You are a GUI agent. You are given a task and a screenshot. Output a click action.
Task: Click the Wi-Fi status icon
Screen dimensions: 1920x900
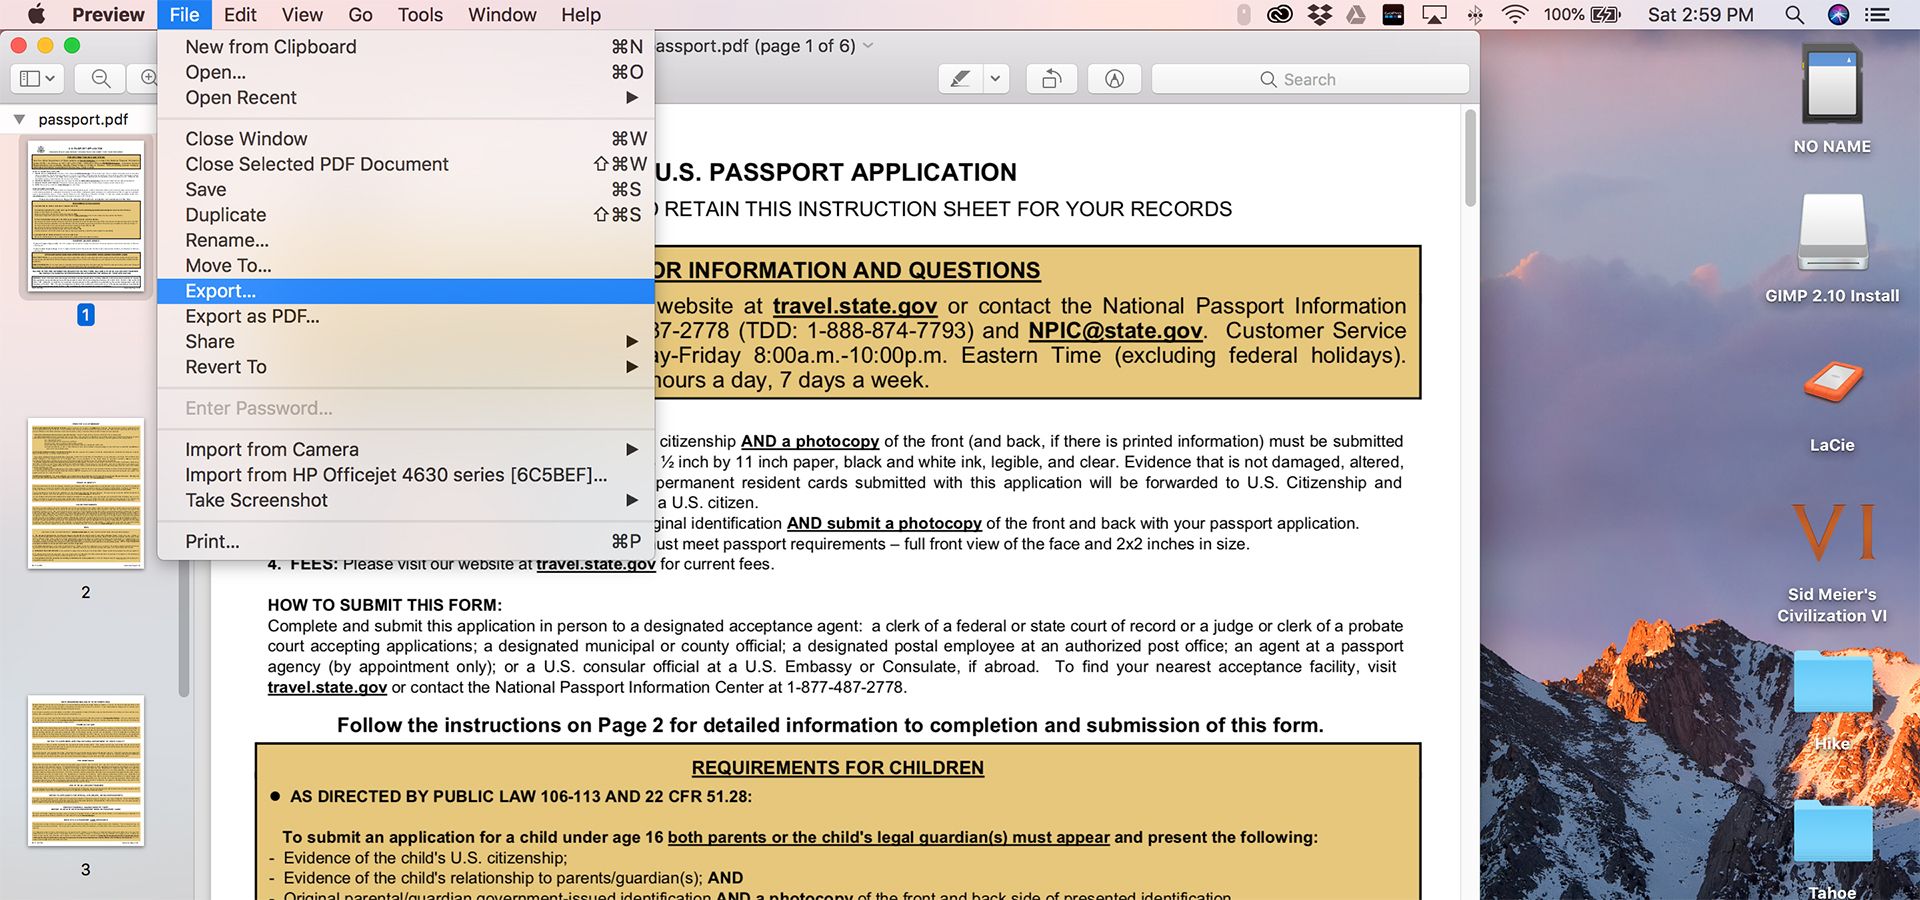(x=1516, y=14)
